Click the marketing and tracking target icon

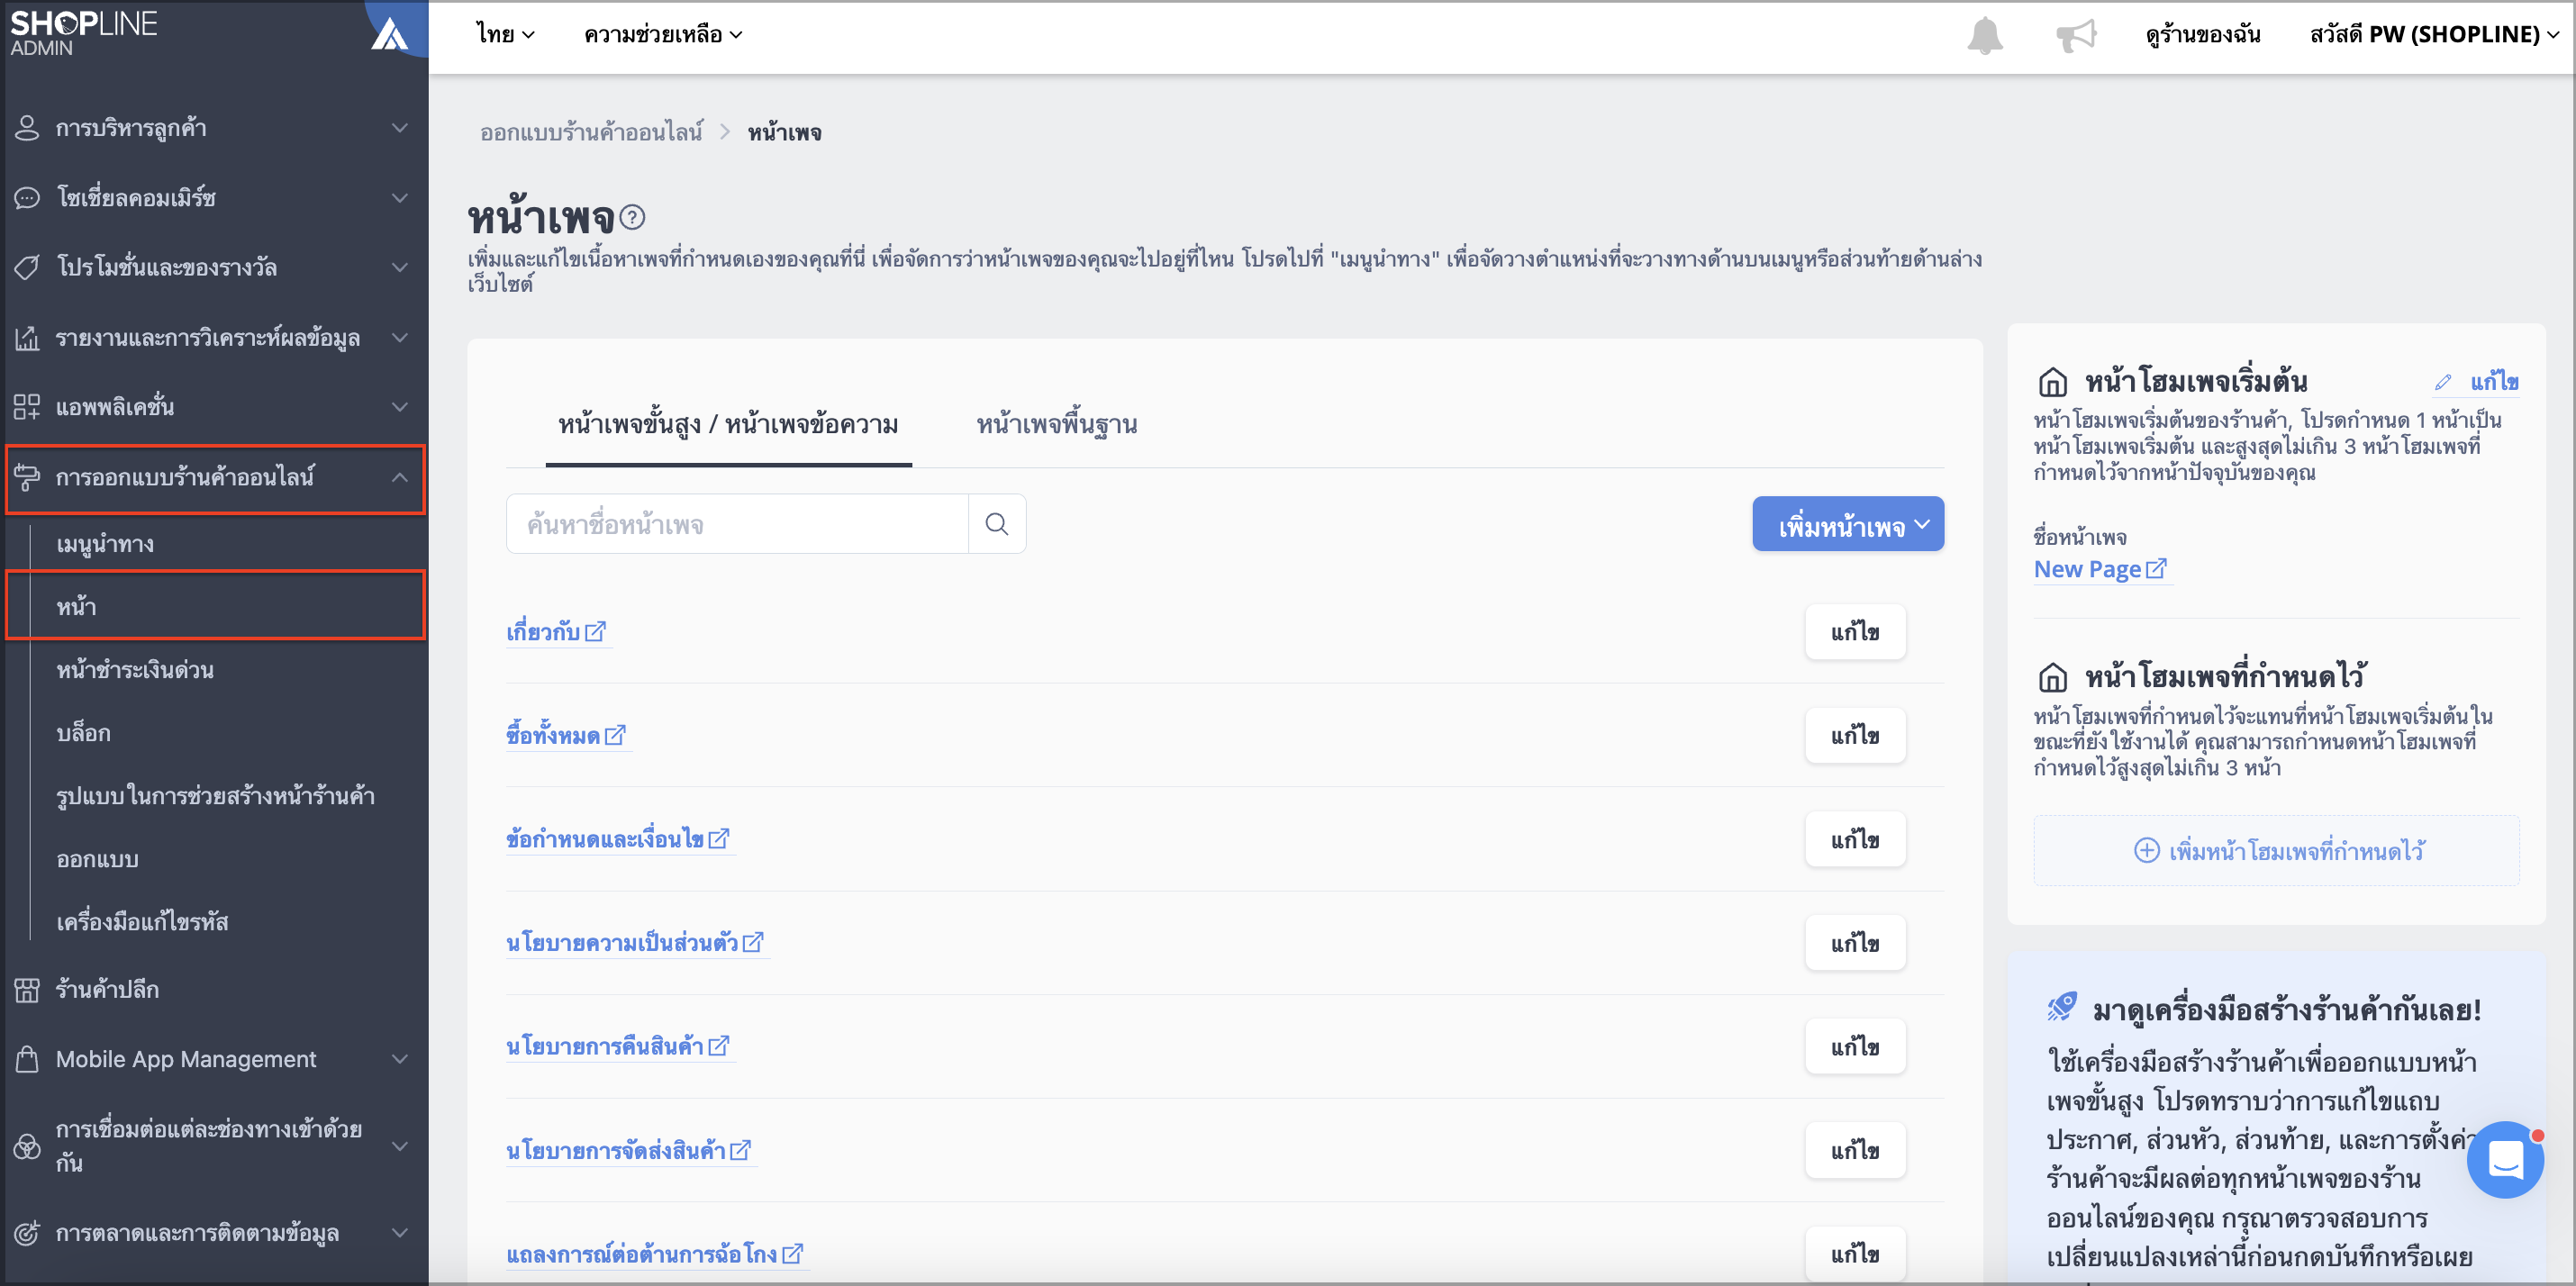[x=27, y=1233]
